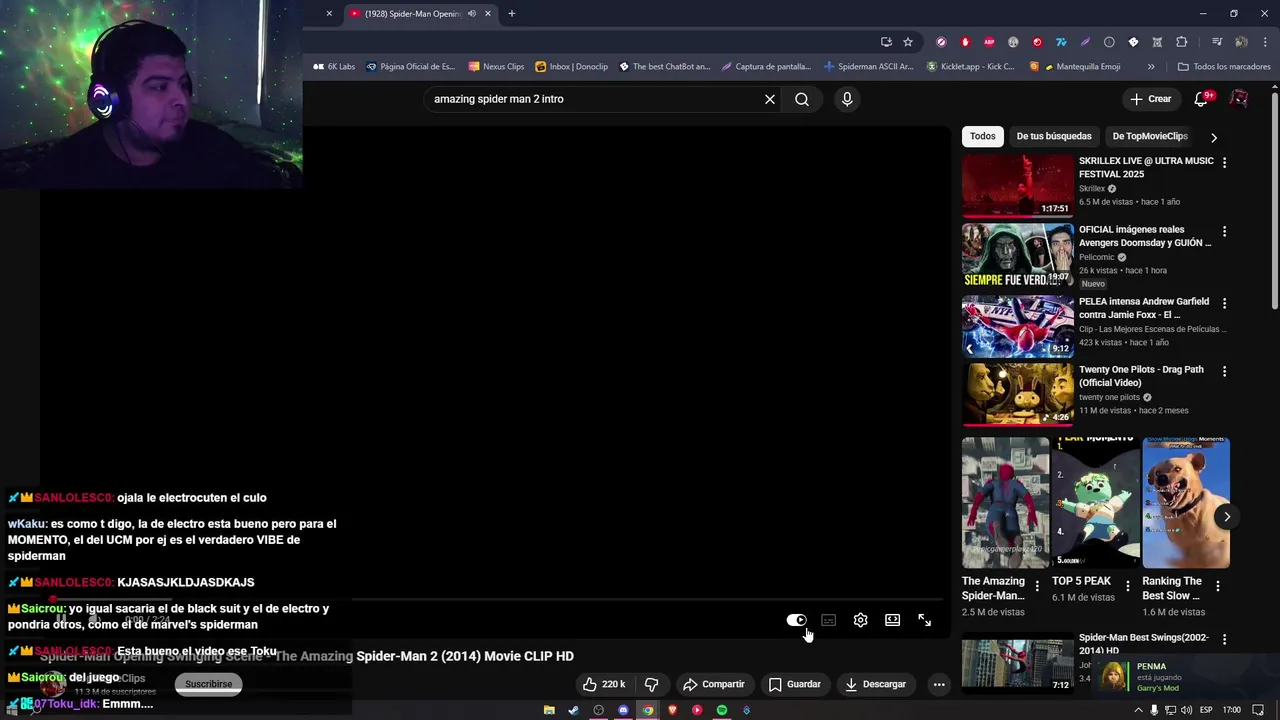Close the active Spider-Man Opening tab
This screenshot has width=1280, height=720.
(x=488, y=14)
